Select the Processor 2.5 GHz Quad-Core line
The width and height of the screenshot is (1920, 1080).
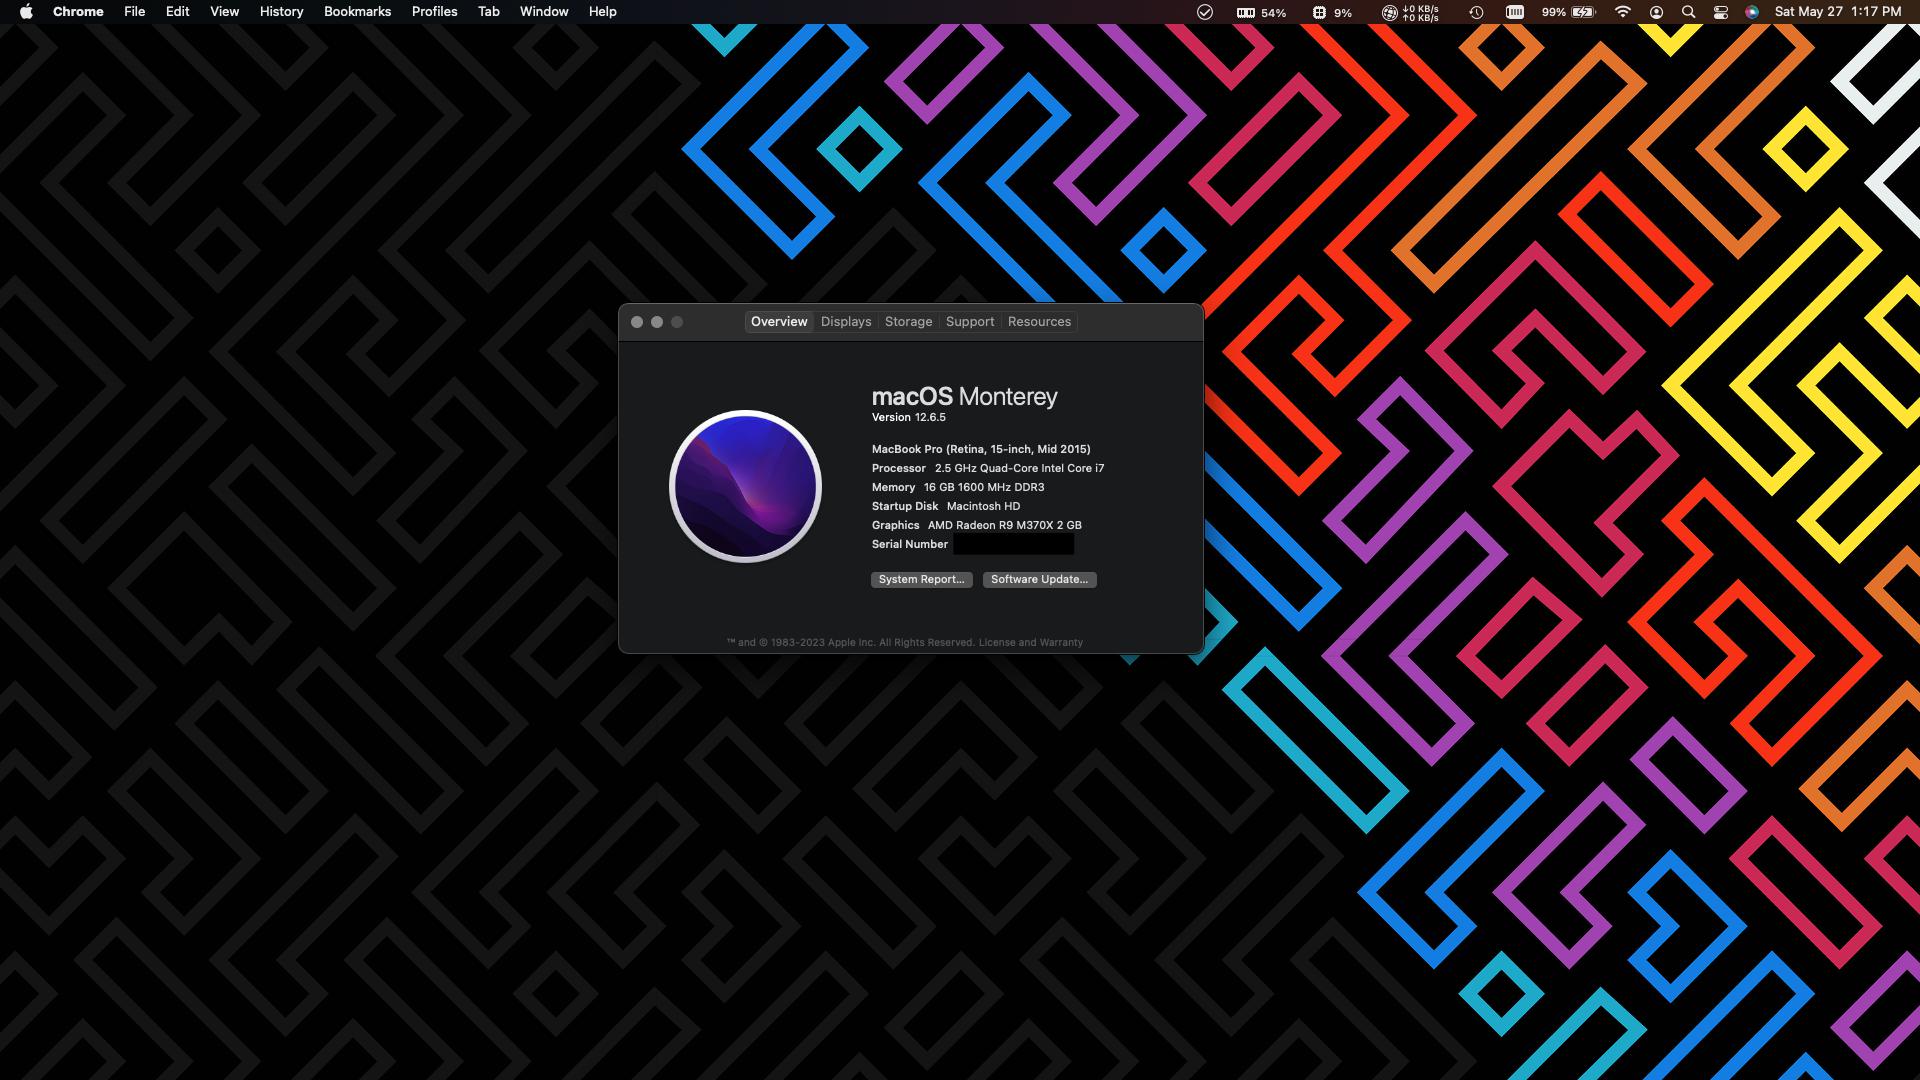tap(988, 468)
